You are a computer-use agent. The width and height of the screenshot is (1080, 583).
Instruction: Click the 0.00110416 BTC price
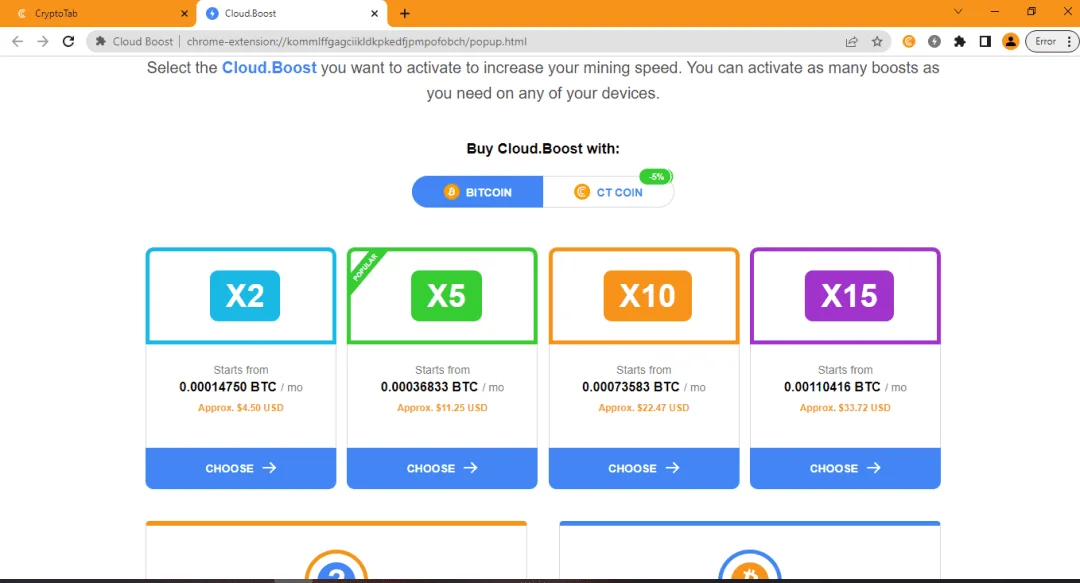832,387
